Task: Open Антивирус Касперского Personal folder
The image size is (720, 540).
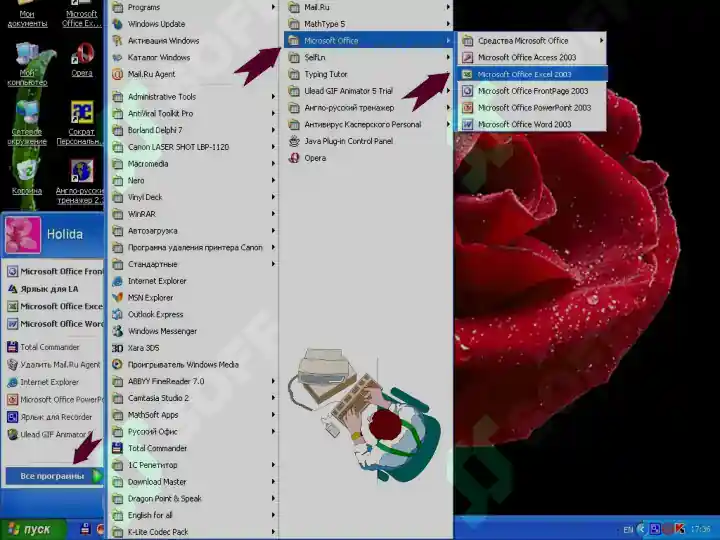Action: click(x=368, y=124)
